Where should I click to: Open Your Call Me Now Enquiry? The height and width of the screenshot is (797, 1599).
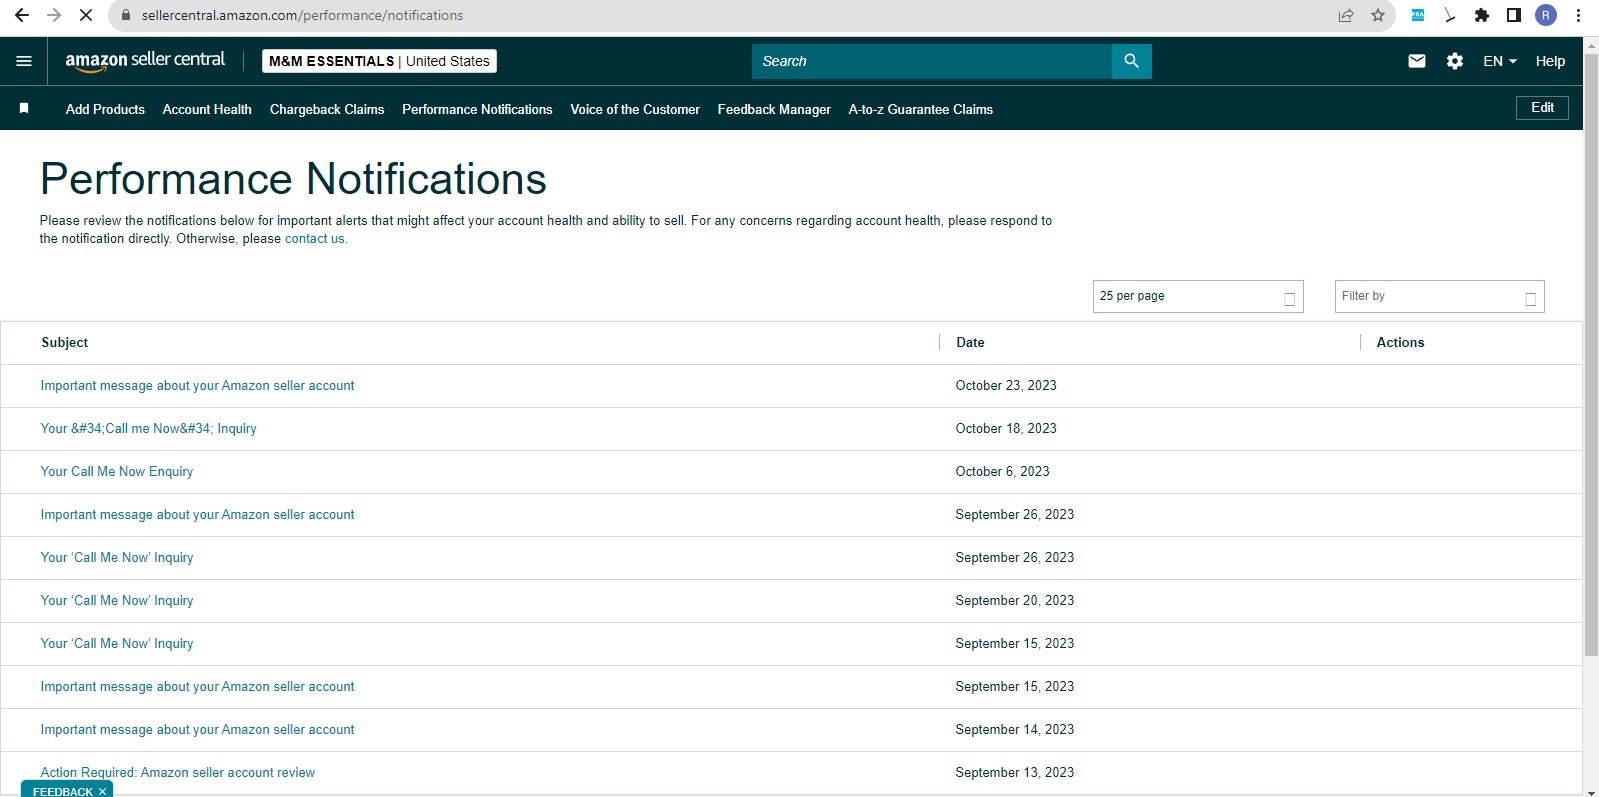(117, 472)
